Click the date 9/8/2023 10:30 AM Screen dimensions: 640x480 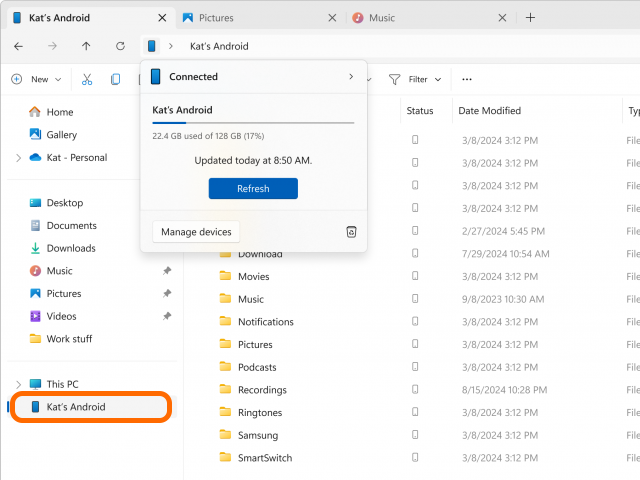pyautogui.click(x=503, y=299)
